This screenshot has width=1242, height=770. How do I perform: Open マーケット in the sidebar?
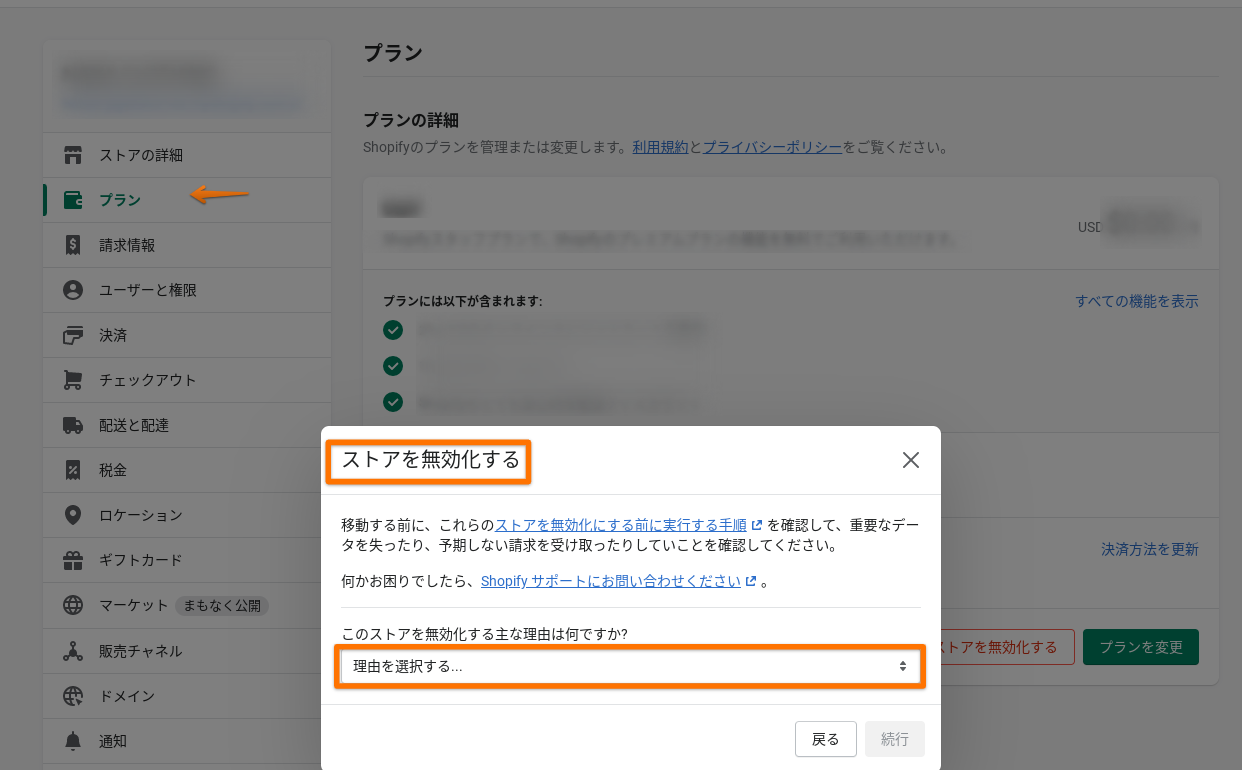(187, 605)
